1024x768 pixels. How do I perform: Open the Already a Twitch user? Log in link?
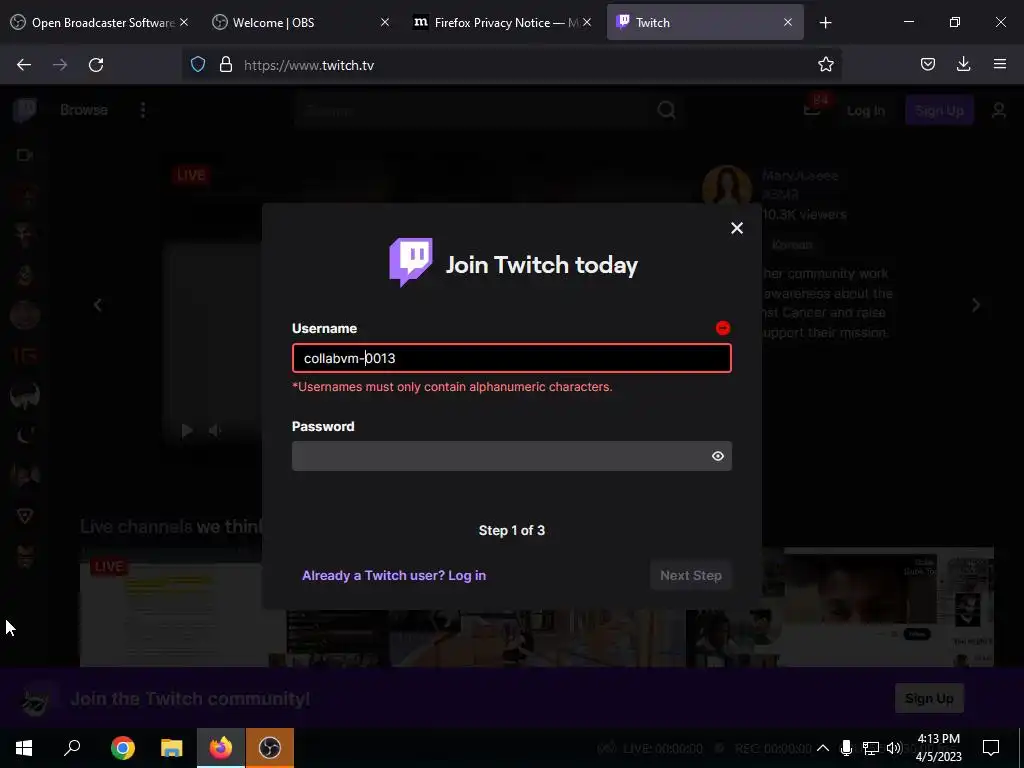(394, 575)
